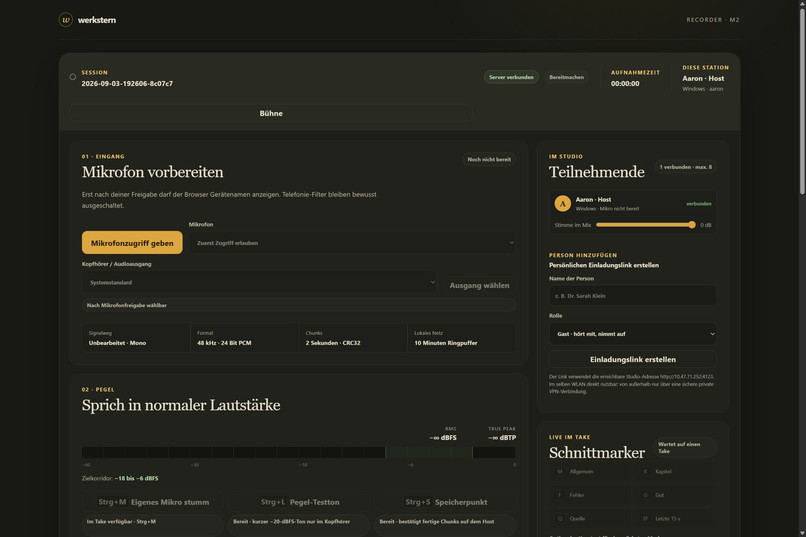Viewport: 806px width, 537px height.
Task: Click the Einladungslink erstellen button
Action: click(x=633, y=359)
